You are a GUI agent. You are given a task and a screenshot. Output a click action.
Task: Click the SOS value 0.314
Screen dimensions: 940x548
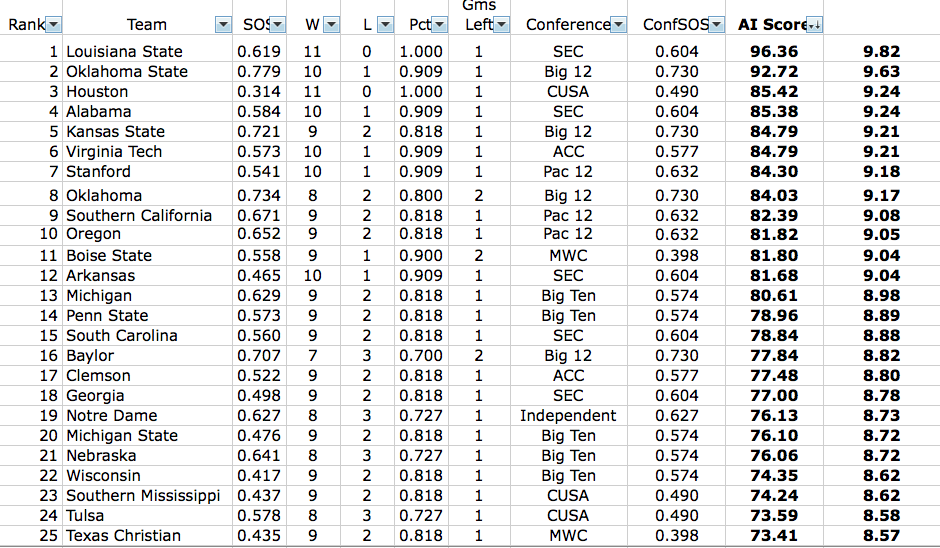[259, 92]
